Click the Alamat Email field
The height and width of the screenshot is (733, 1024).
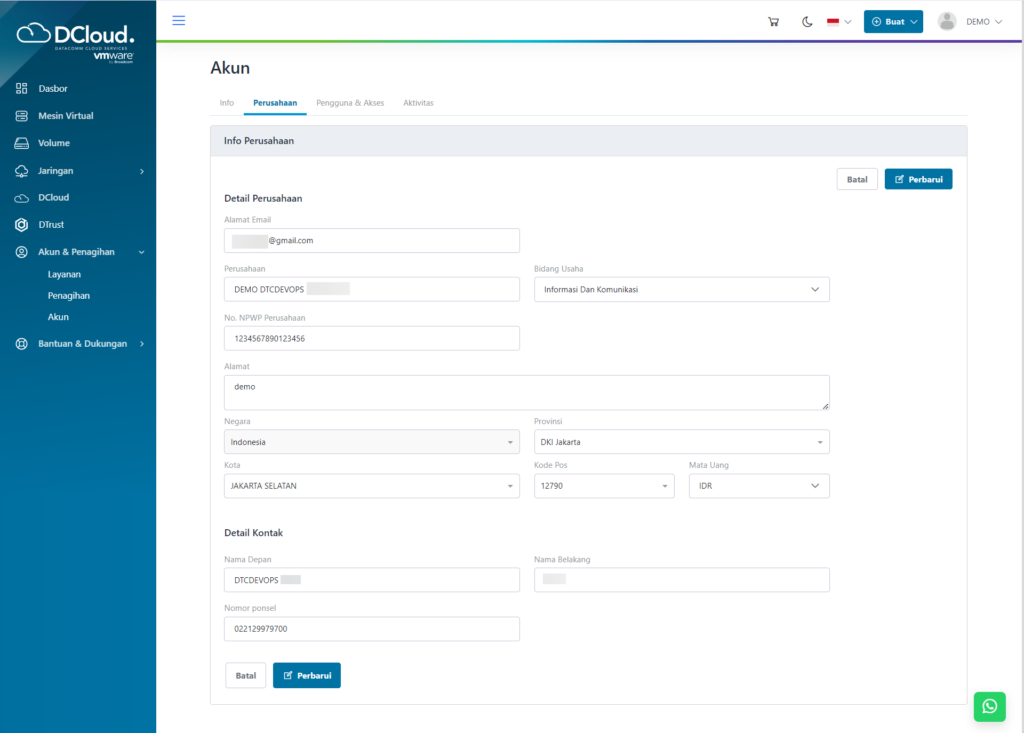(372, 240)
